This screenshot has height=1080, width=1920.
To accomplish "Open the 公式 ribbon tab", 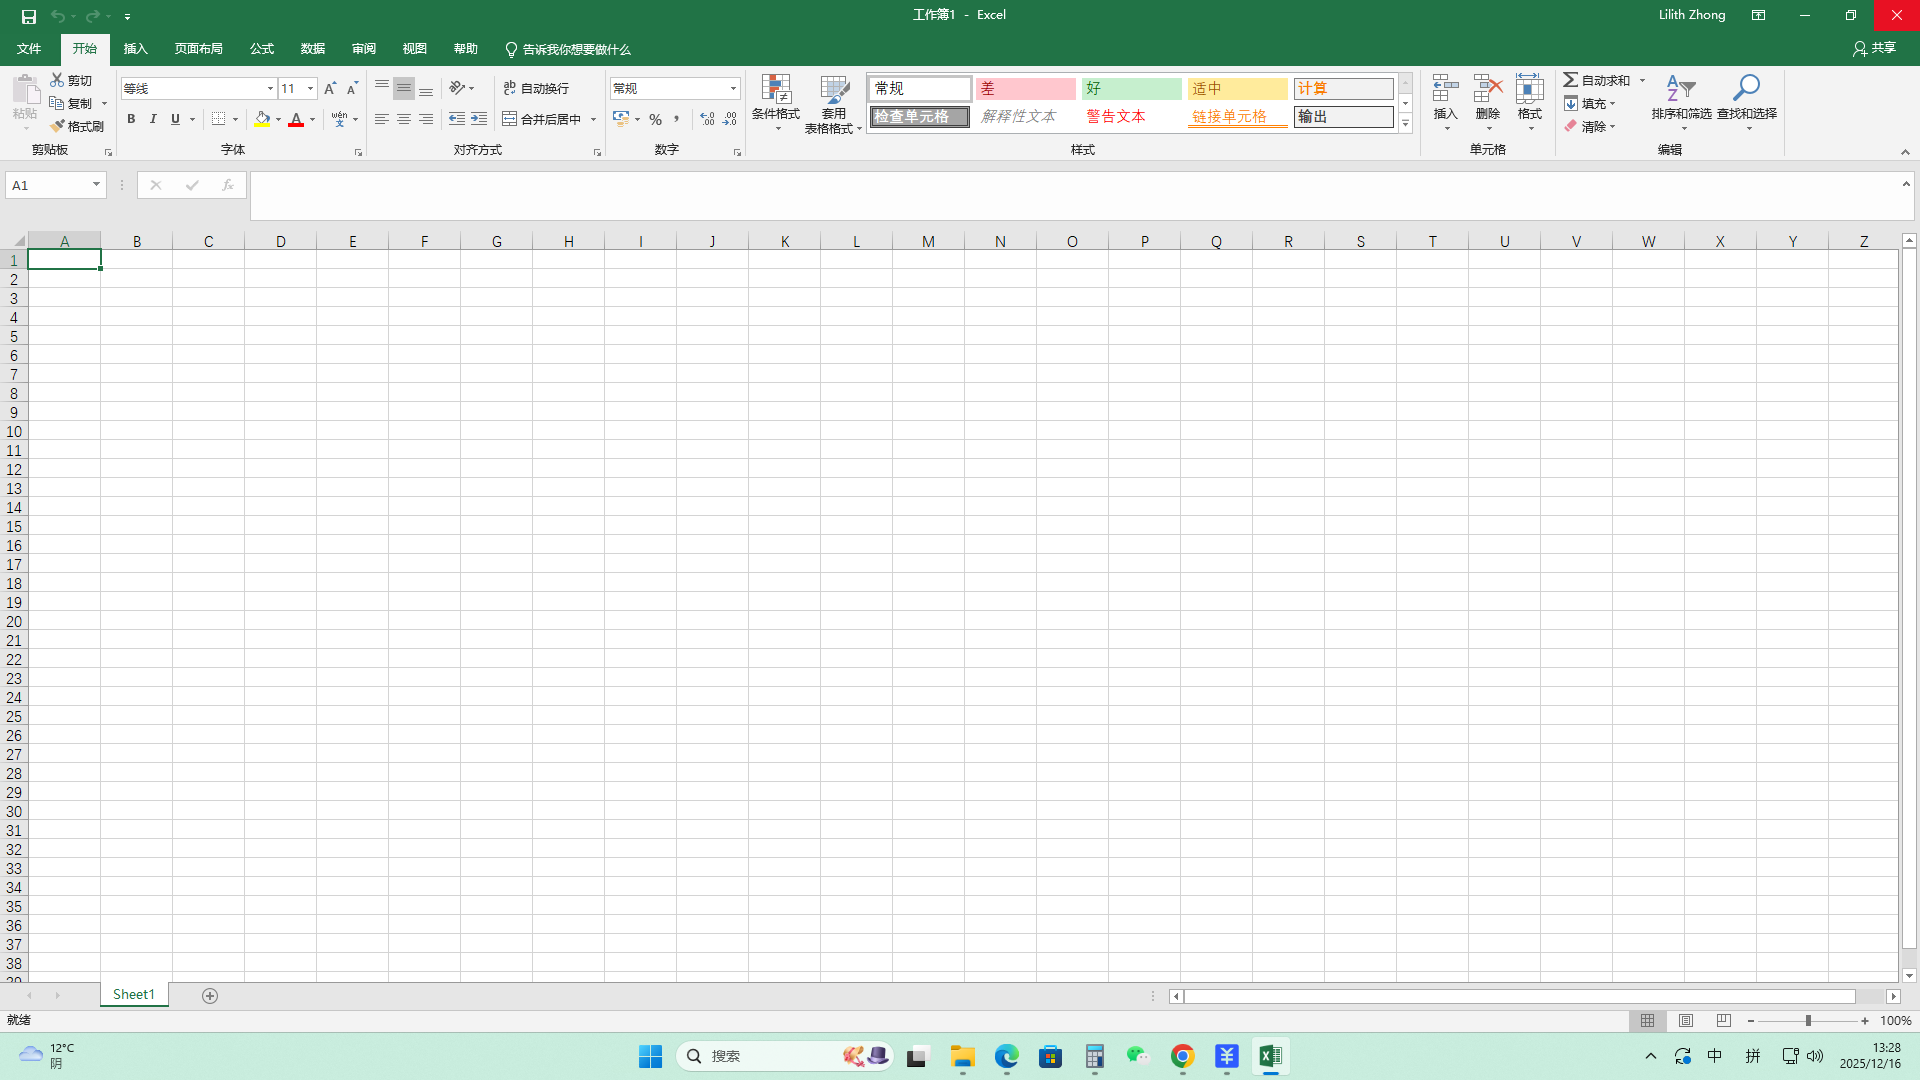I will coord(262,49).
